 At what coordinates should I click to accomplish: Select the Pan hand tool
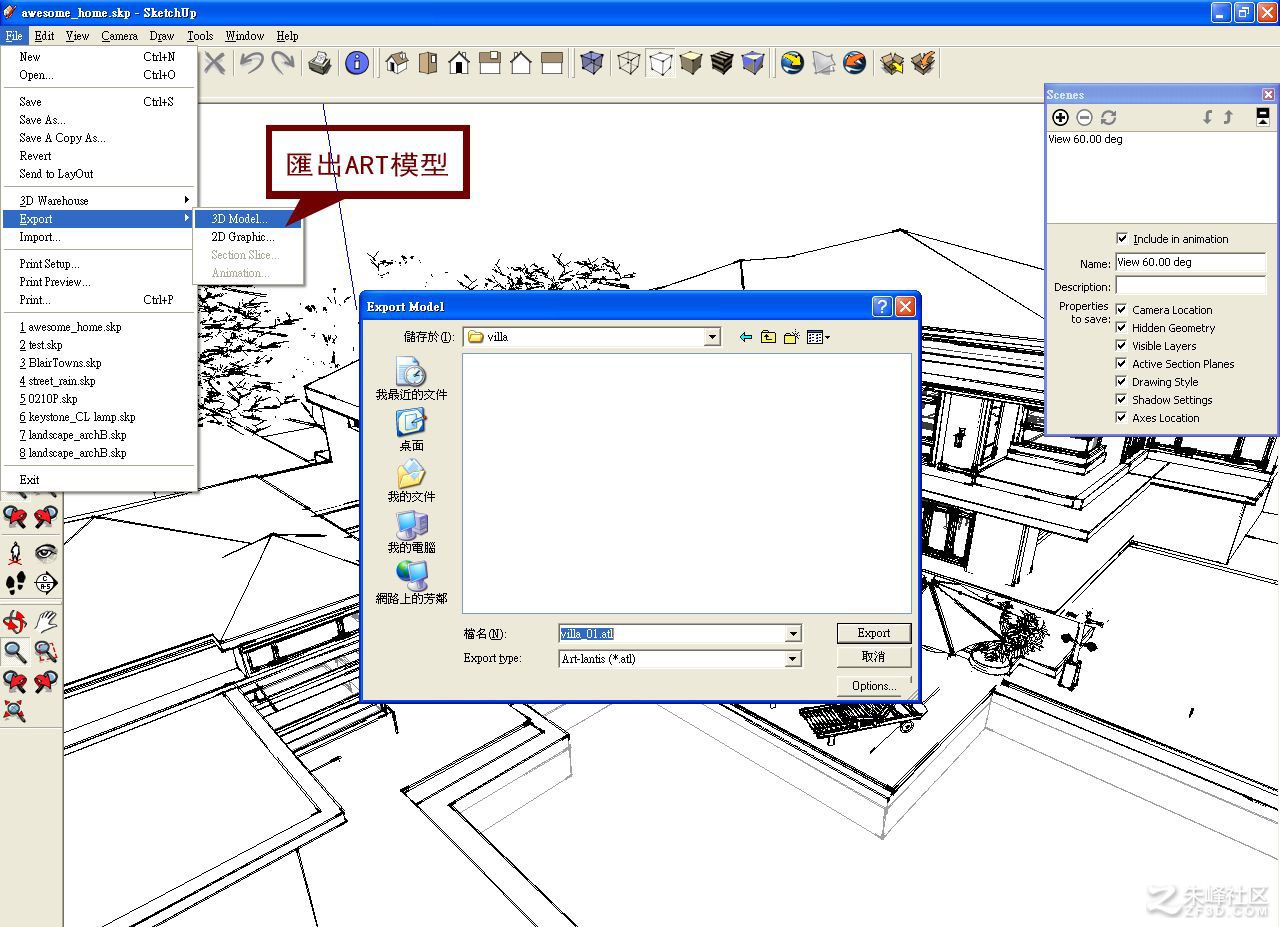[x=46, y=621]
